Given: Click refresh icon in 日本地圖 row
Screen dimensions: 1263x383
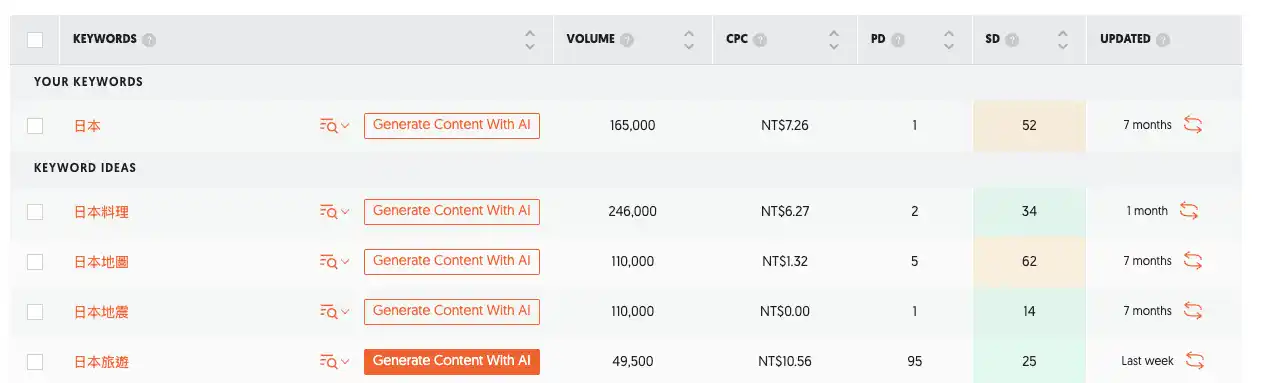Looking at the screenshot, I should point(1192,261).
